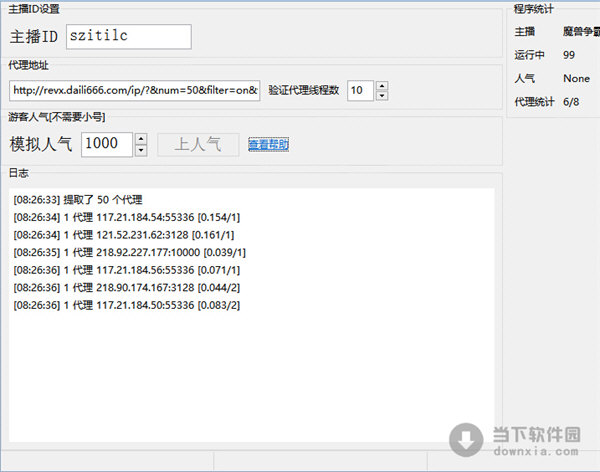This screenshot has height=472, width=600.
Task: Select log entry 121.52.231.62:3128
Action: coord(124,235)
